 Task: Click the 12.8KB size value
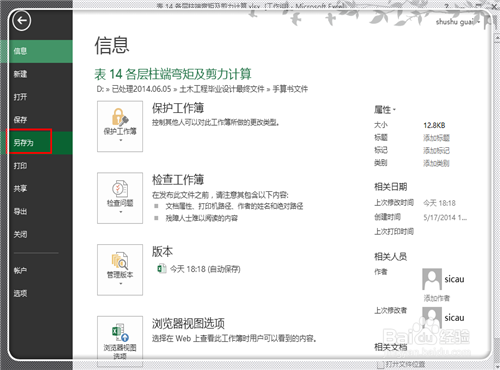[434, 125]
